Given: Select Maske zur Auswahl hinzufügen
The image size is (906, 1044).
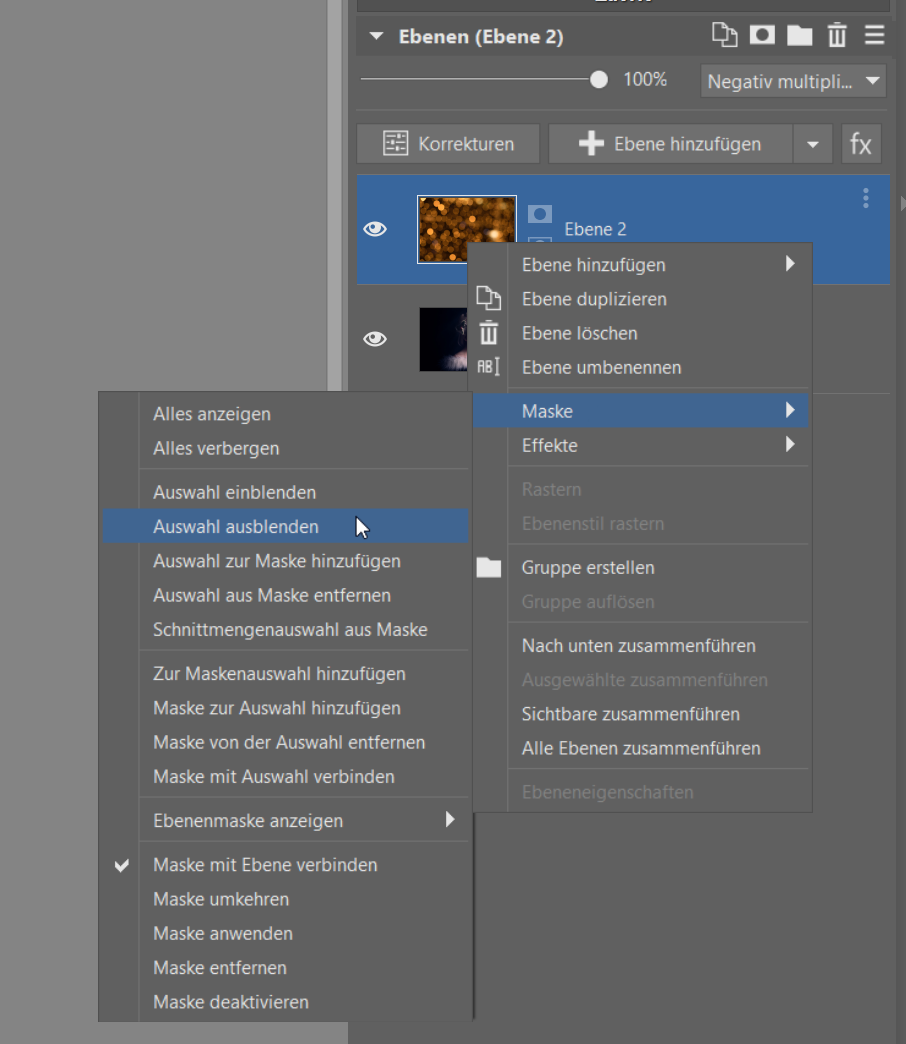Looking at the screenshot, I should pyautogui.click(x=286, y=708).
